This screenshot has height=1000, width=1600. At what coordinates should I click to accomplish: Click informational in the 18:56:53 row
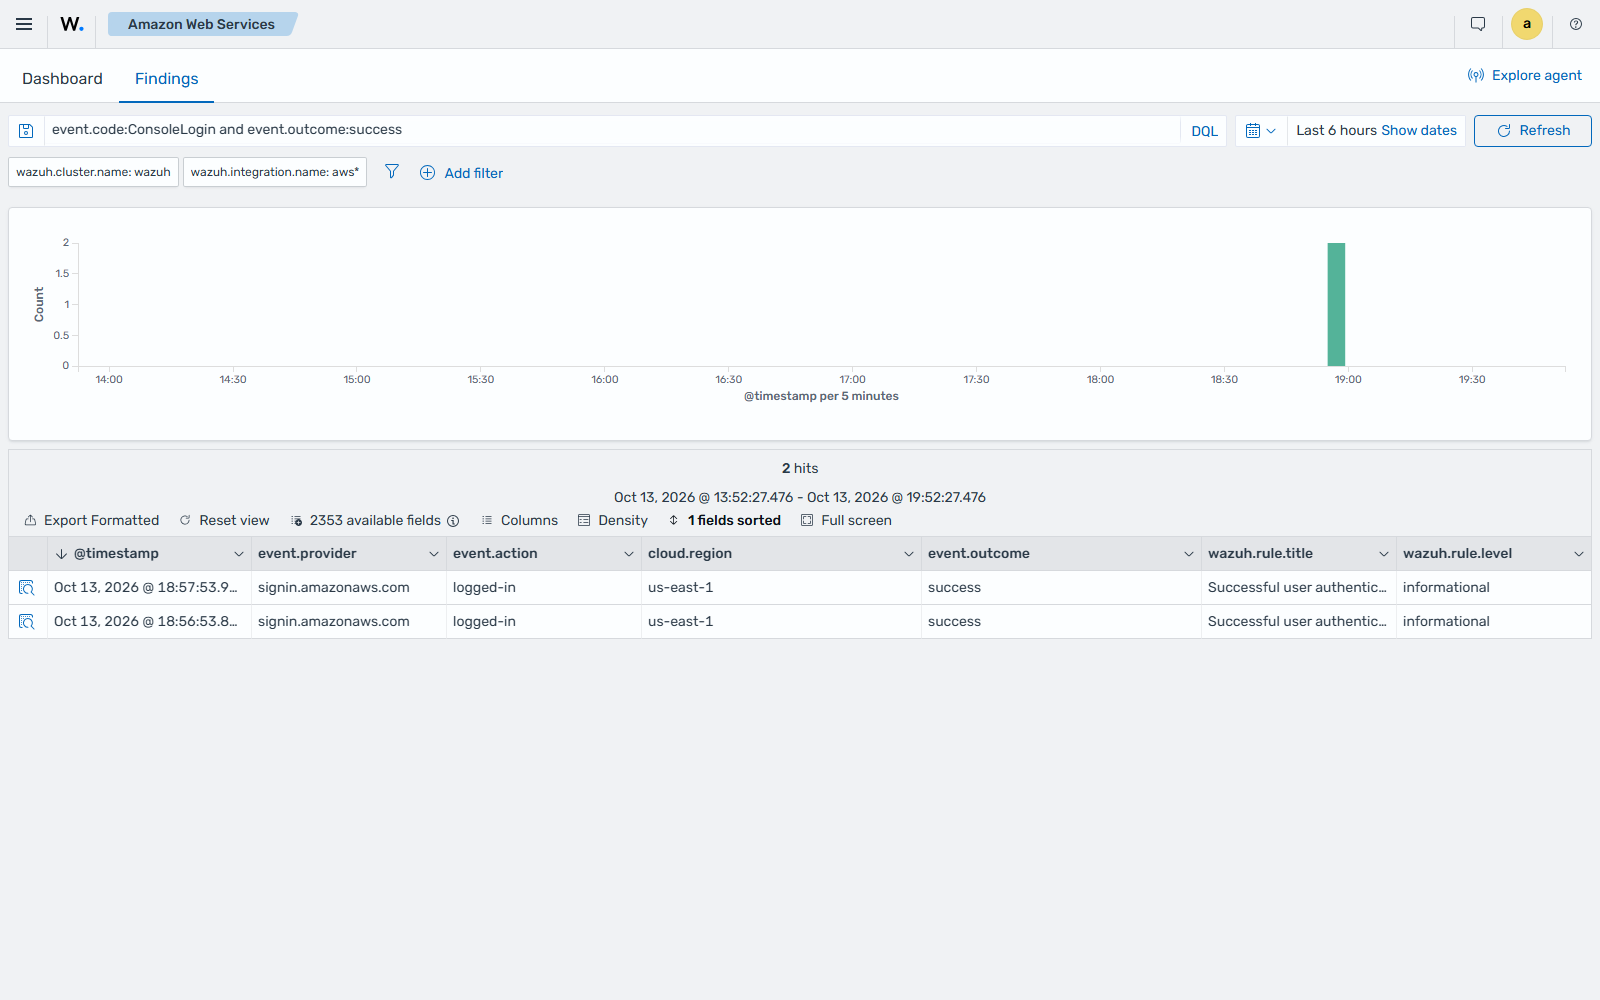pos(1446,621)
